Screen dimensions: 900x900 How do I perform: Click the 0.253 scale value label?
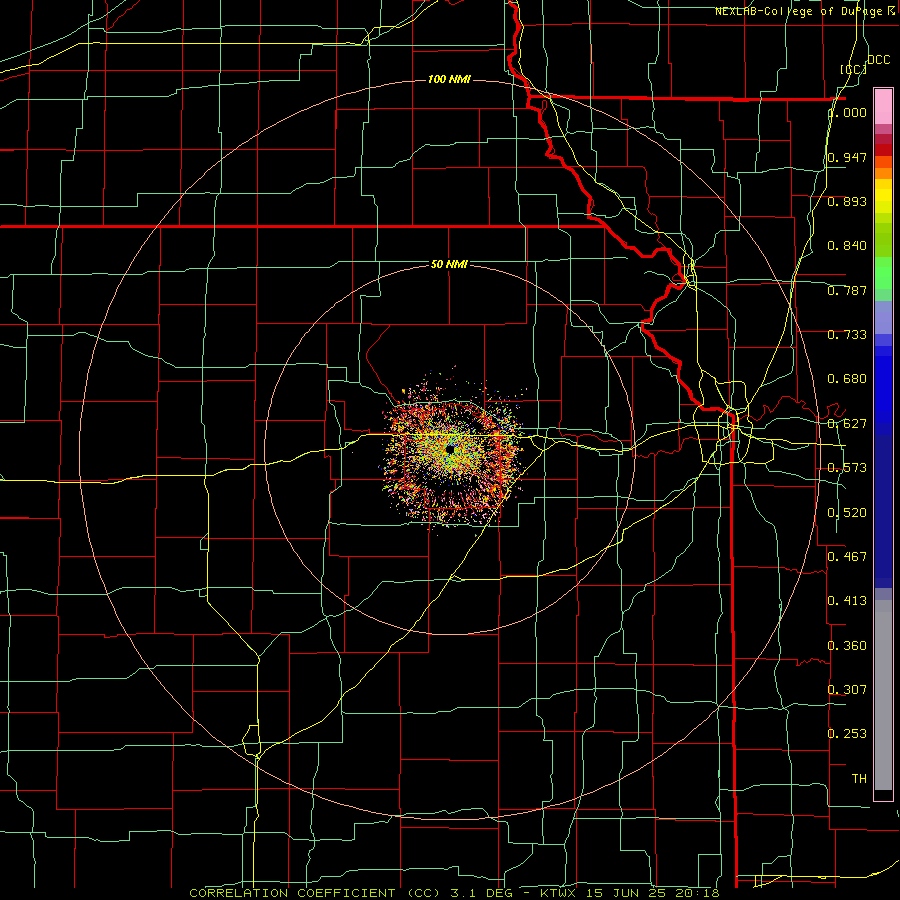point(847,734)
